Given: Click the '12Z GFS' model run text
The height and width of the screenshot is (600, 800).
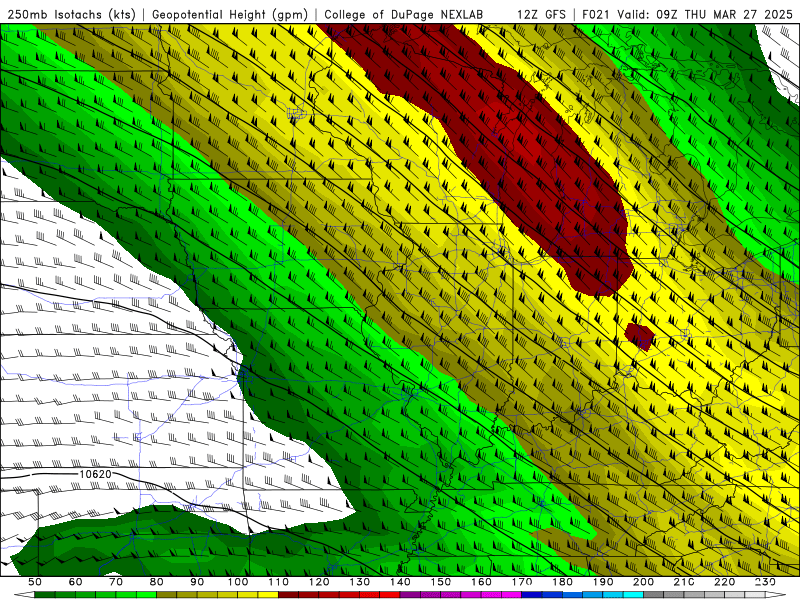Looking at the screenshot, I should click(541, 14).
